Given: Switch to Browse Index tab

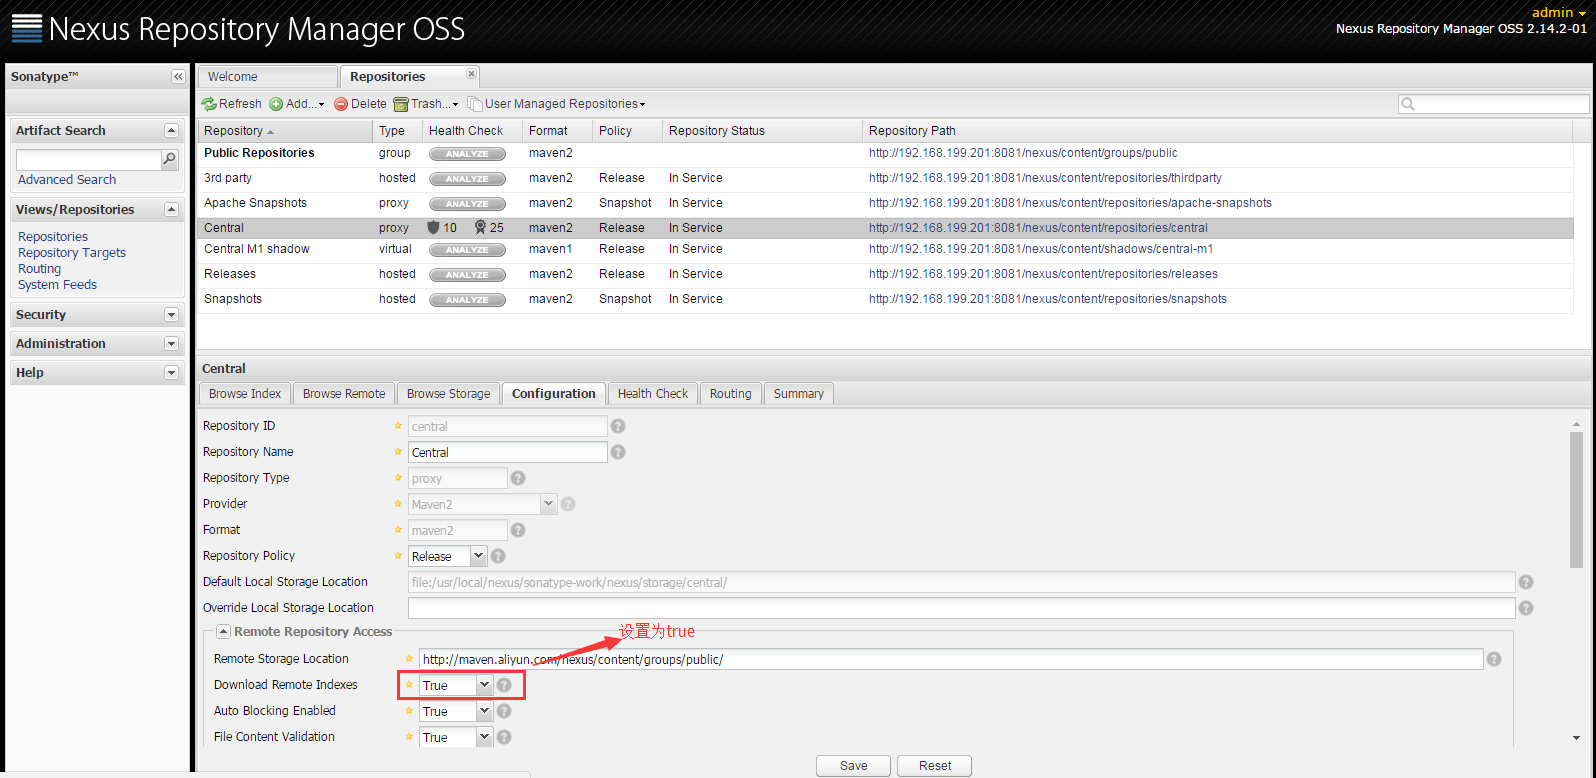Looking at the screenshot, I should 245,394.
